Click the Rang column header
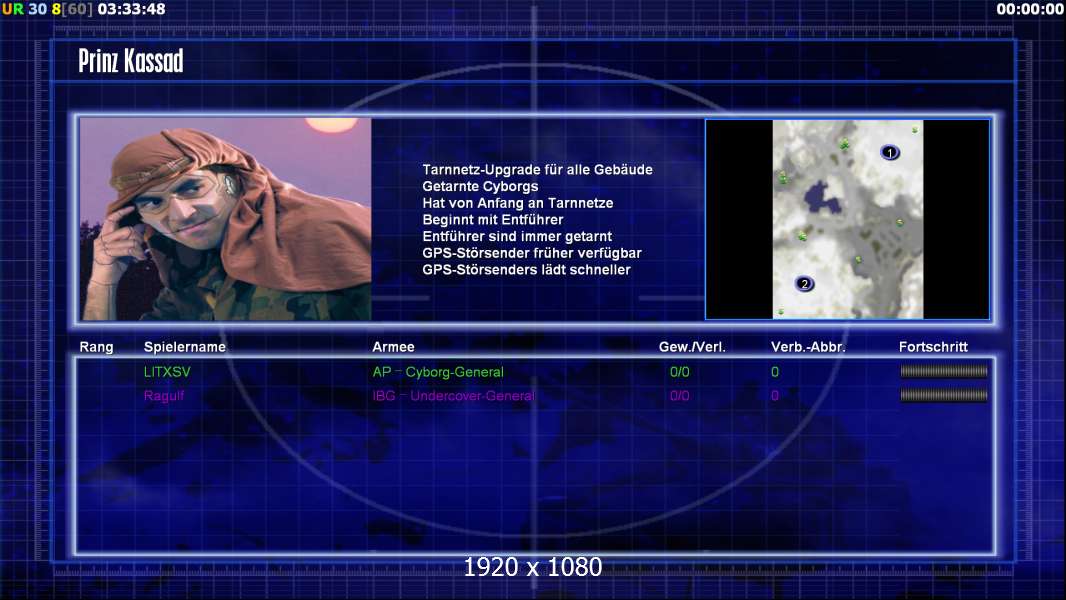Screen dimensions: 1066x600 (x=97, y=347)
